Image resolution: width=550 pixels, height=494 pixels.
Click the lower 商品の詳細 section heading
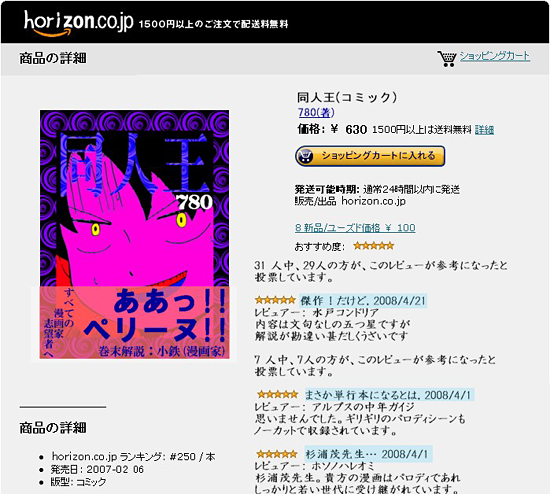[53, 428]
